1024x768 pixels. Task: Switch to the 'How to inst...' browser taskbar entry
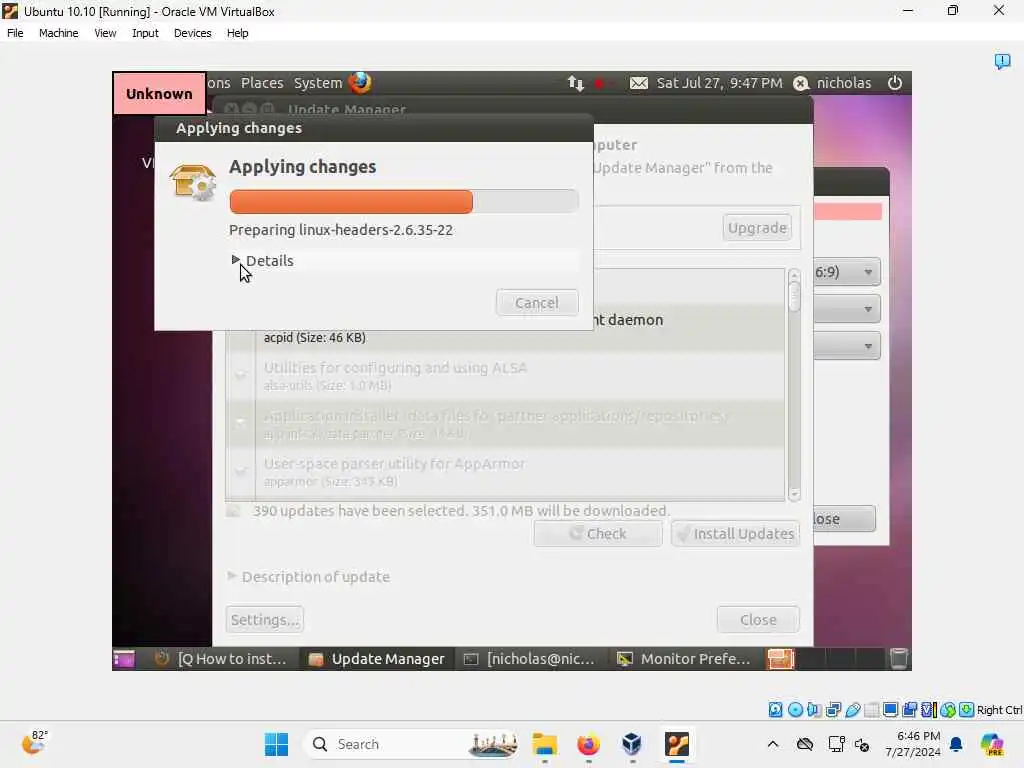tap(223, 659)
